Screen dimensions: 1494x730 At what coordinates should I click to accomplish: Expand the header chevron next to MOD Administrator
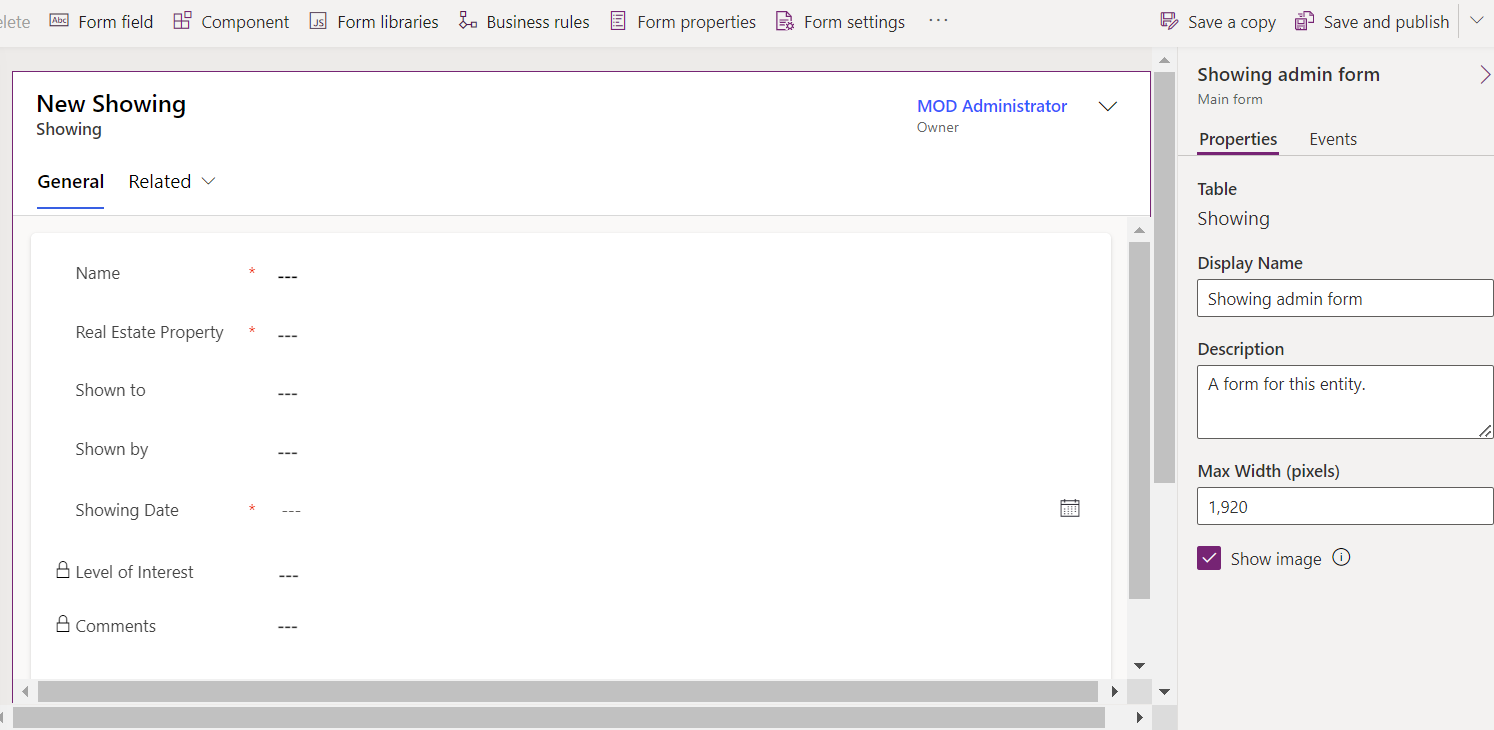point(1108,107)
